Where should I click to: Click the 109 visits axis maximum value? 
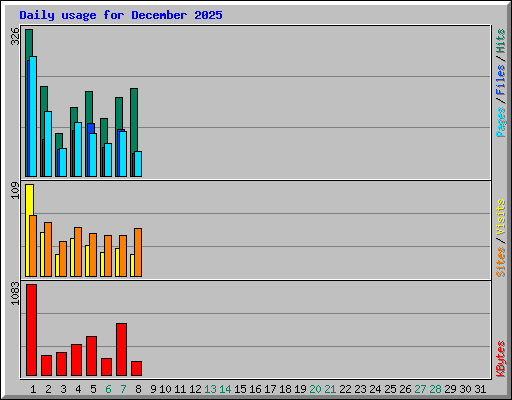(x=15, y=191)
